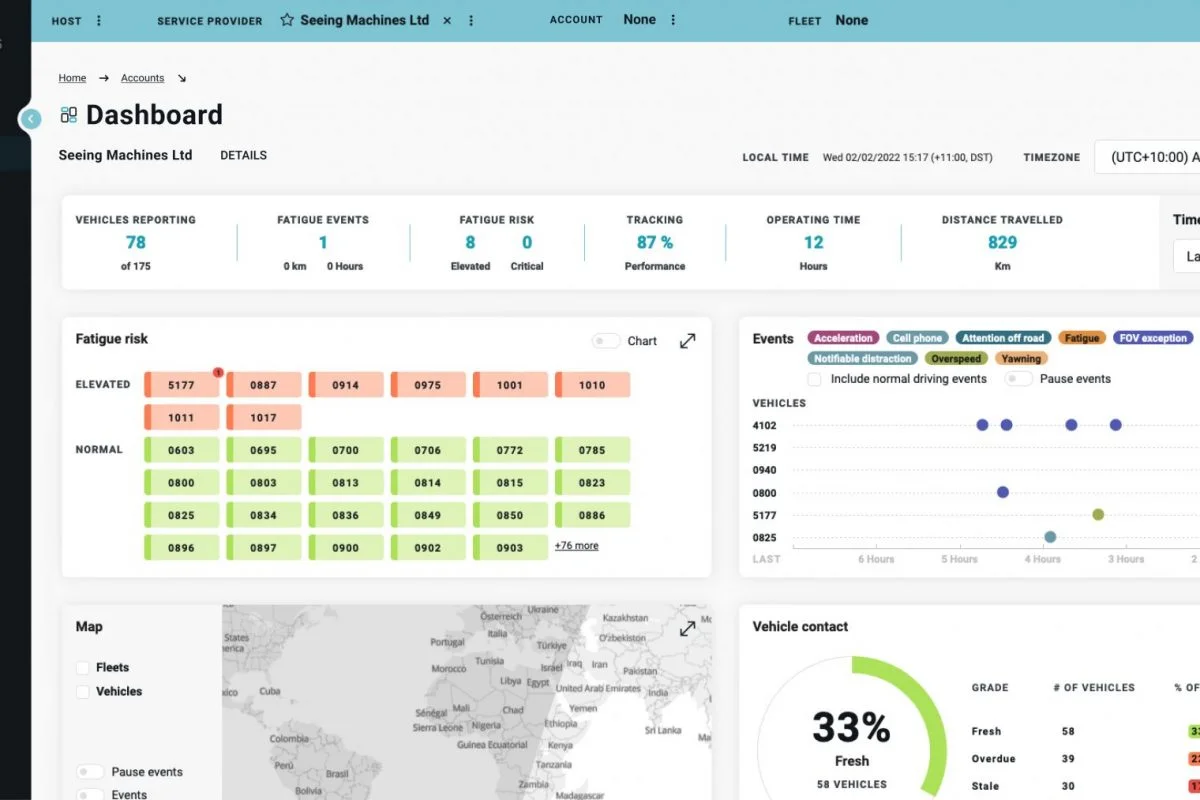Screen dimensions: 1200x800
Task: Click the Vehicles Reporting value 78
Action: click(136, 242)
